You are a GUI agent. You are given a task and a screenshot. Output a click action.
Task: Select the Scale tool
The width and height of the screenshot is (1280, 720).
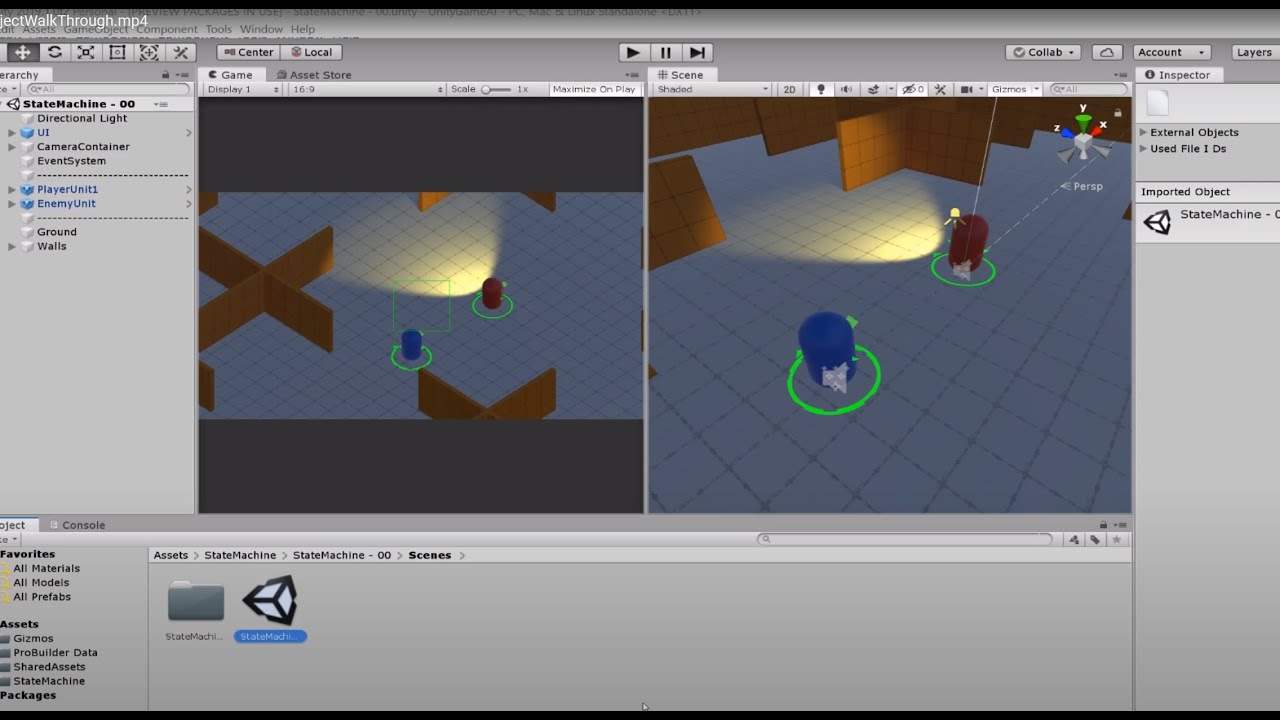tap(86, 52)
